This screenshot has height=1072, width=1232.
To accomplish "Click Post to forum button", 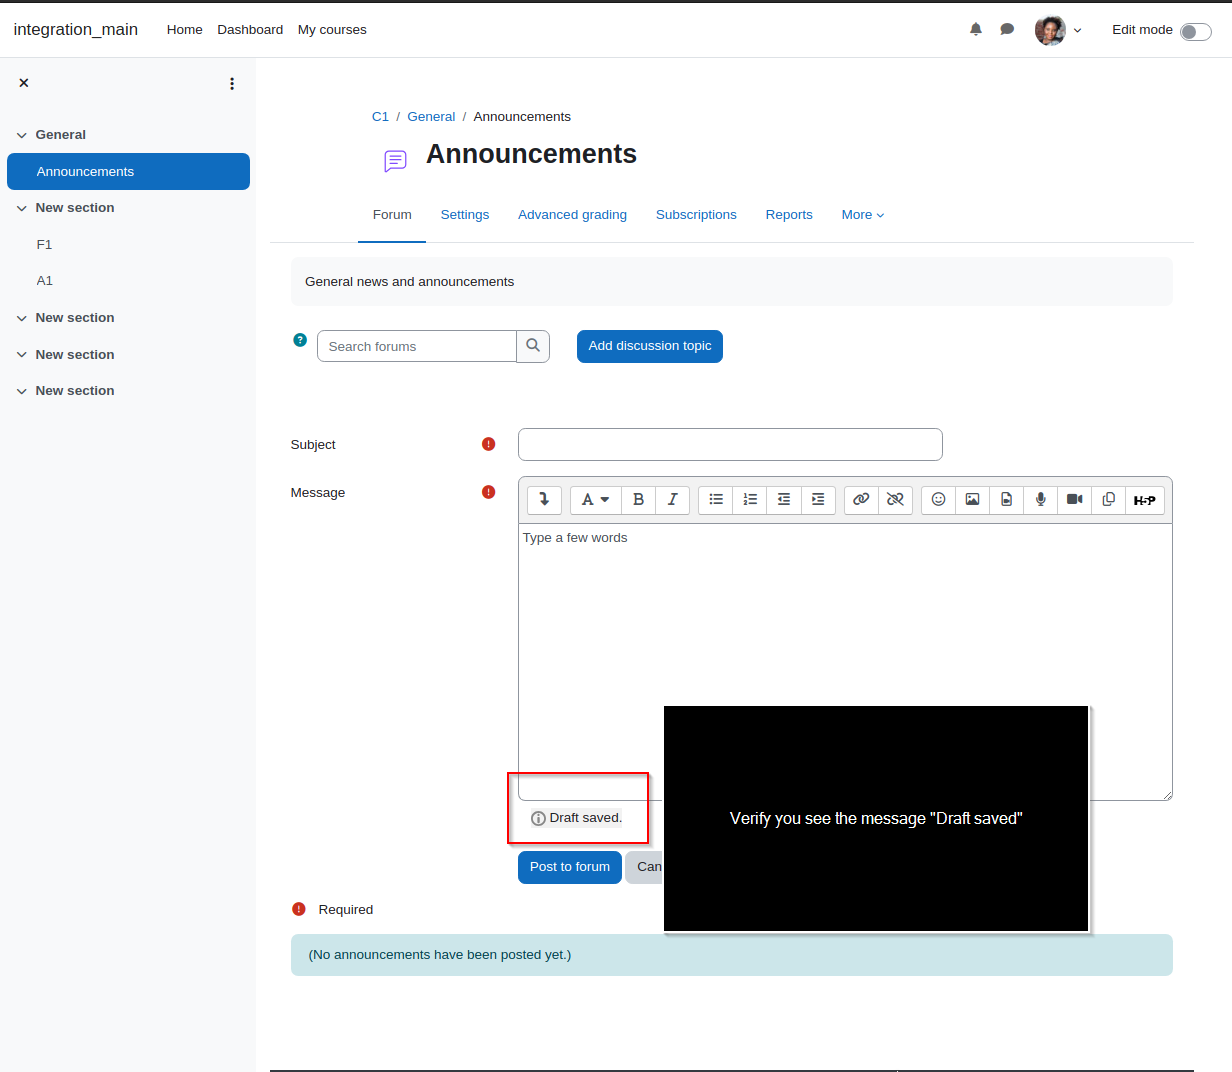I will tap(570, 867).
